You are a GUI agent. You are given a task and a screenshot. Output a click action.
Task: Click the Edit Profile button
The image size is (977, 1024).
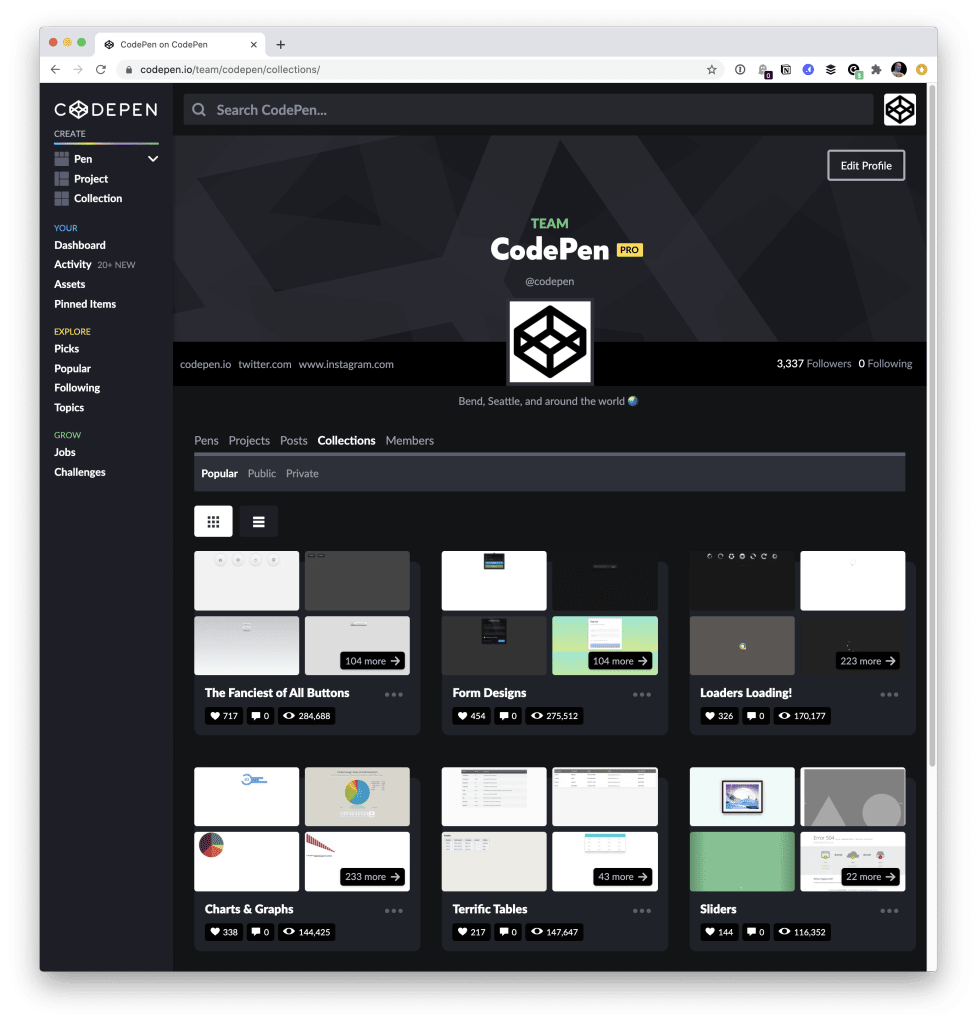pyautogui.click(x=866, y=165)
